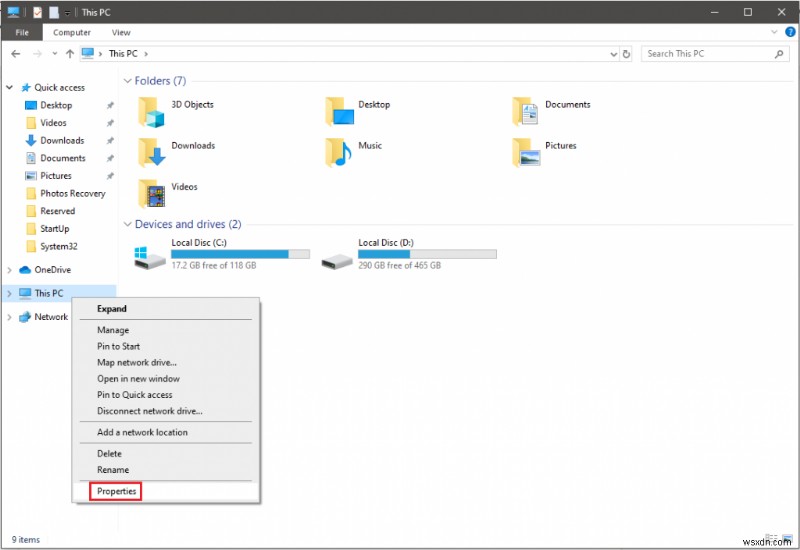This screenshot has height=550, width=800.
Task: Open the Pictures folder icon in Folders
Action: coord(526,153)
